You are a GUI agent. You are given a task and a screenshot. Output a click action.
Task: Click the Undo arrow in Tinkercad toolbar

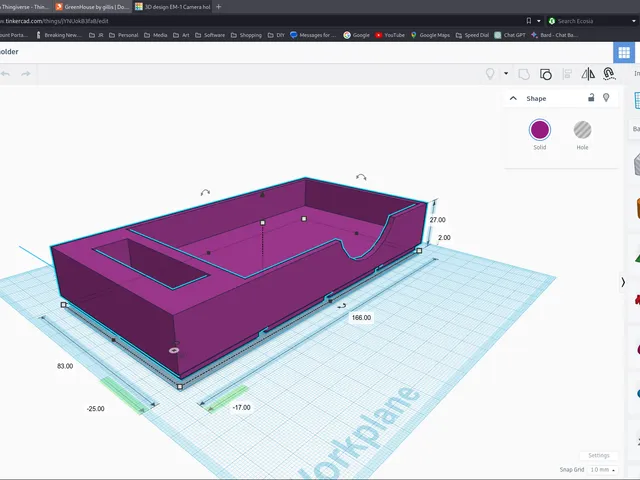[5, 74]
